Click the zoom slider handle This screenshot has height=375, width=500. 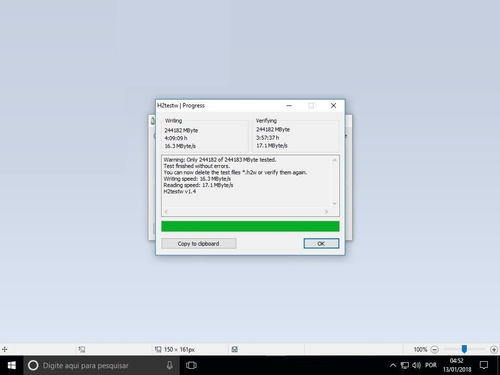click(464, 349)
